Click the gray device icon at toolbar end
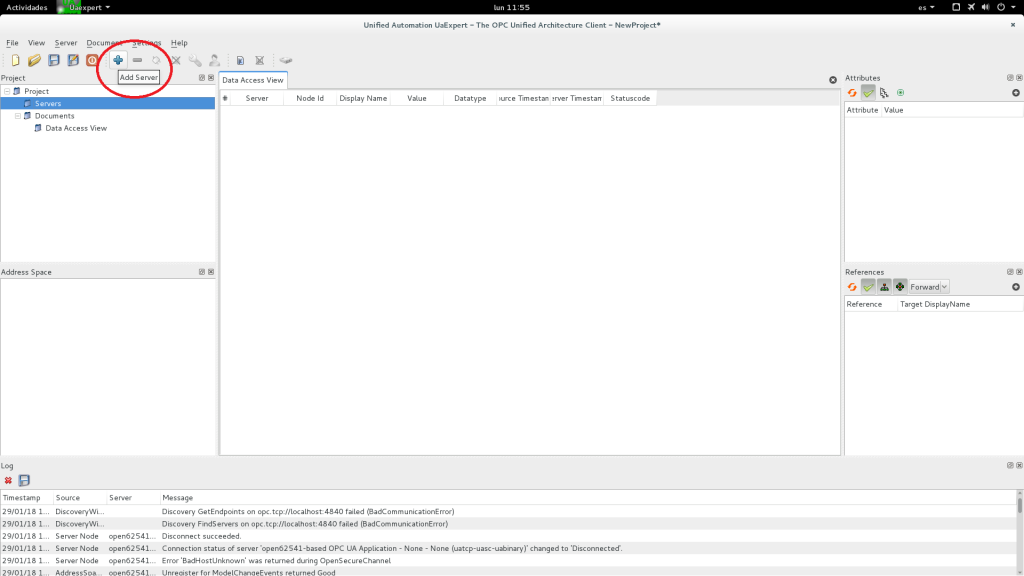 [286, 60]
